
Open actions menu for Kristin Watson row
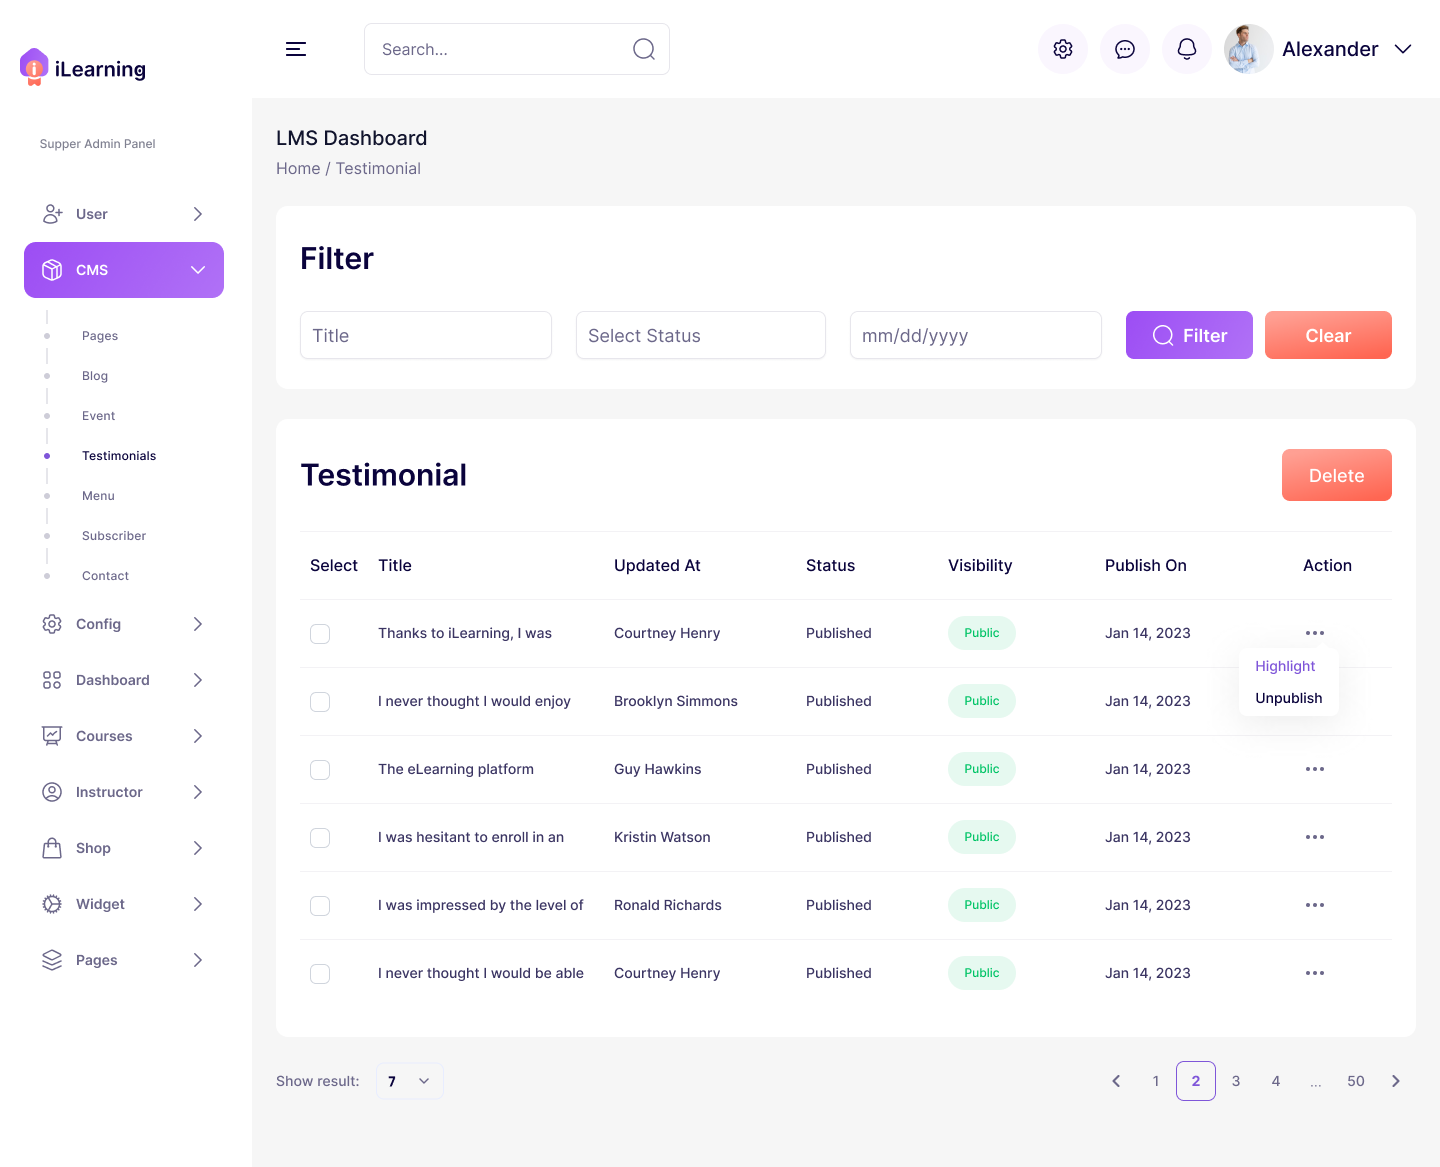(1315, 837)
